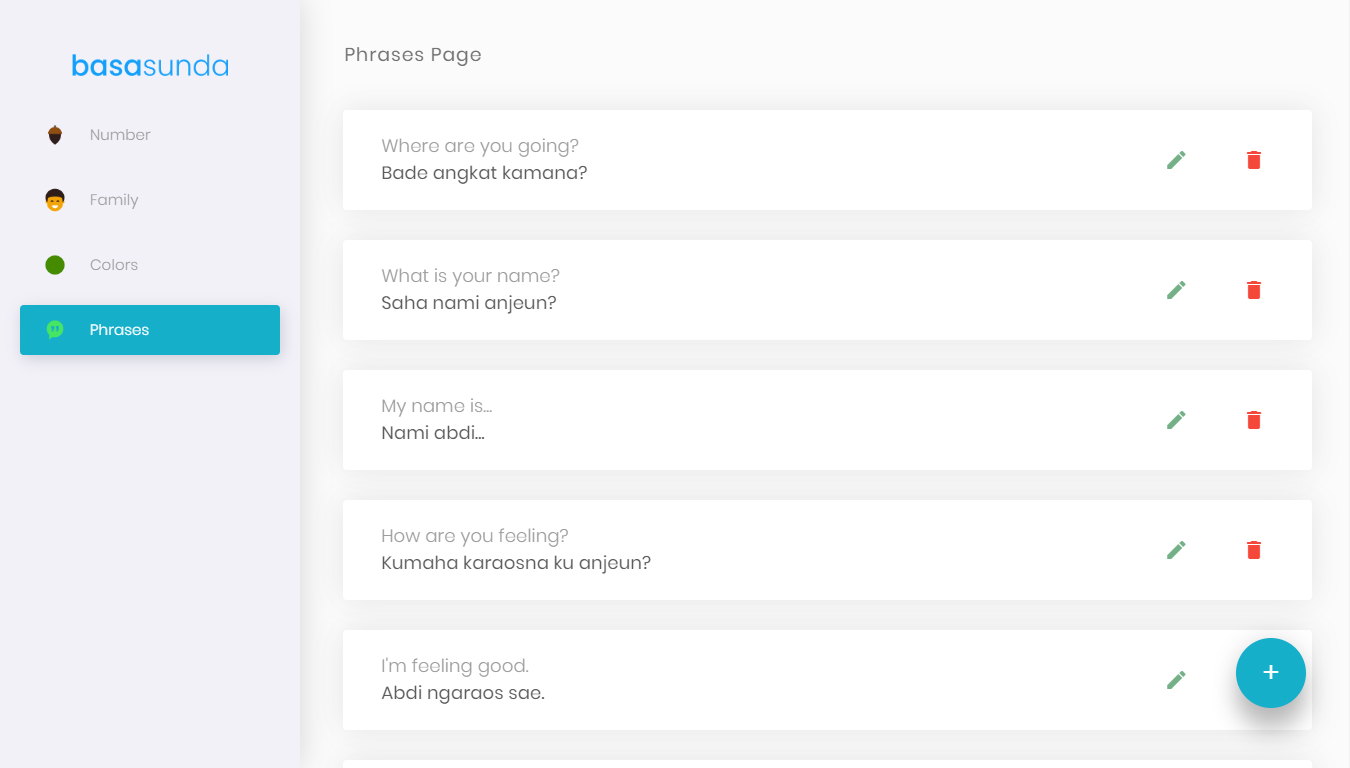Image resolution: width=1350 pixels, height=768 pixels.
Task: Delete the "Saha nami anjeun?" phrase
Action: click(1254, 290)
